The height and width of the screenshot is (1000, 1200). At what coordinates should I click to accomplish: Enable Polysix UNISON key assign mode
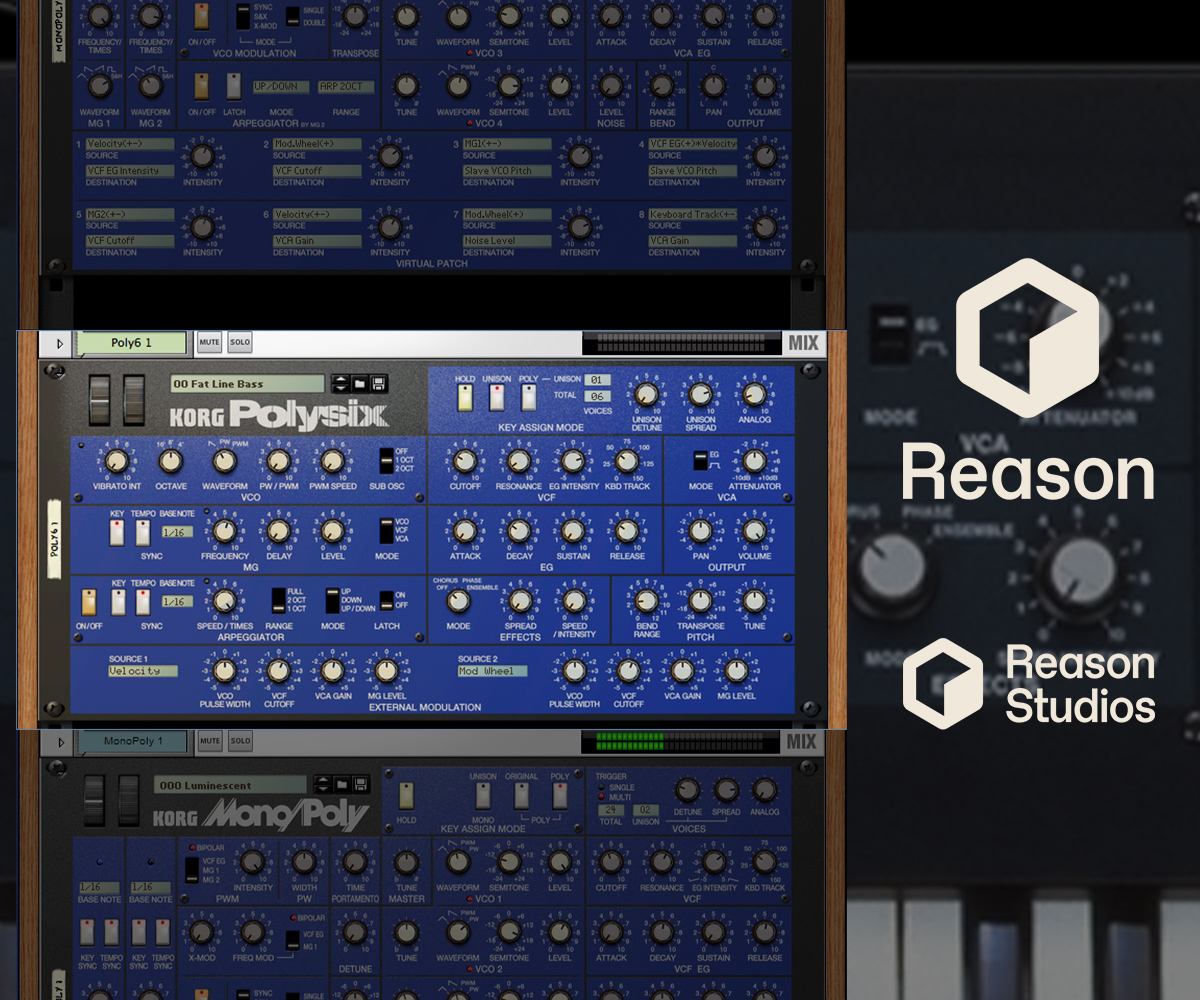pos(497,398)
